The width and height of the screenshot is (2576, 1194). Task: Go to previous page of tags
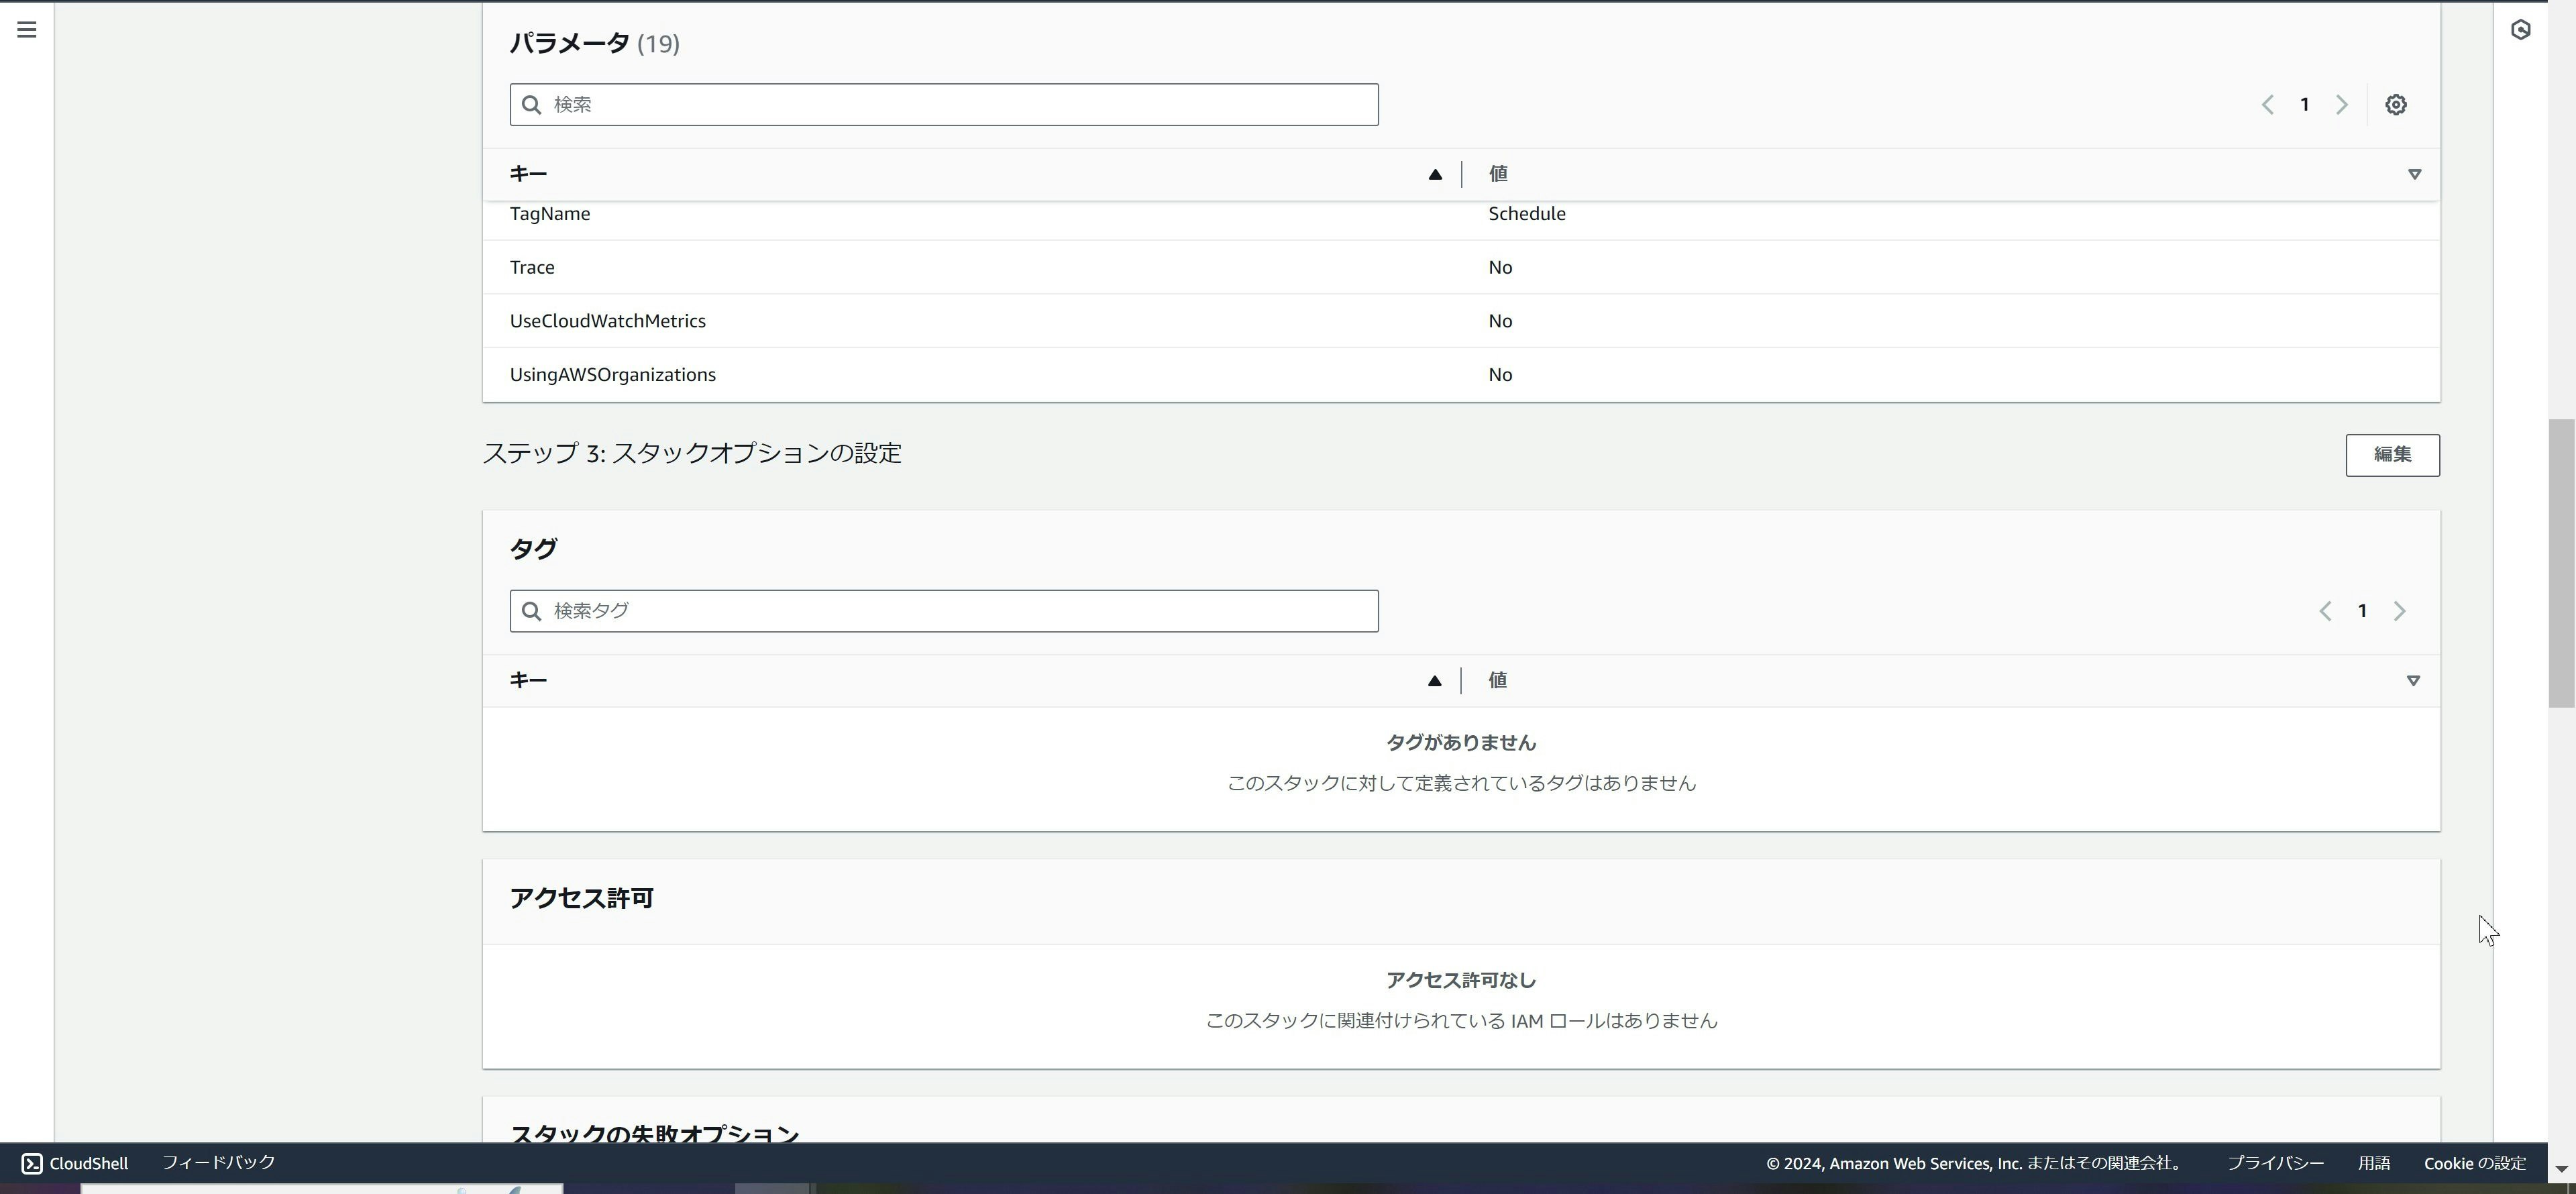tap(2325, 611)
